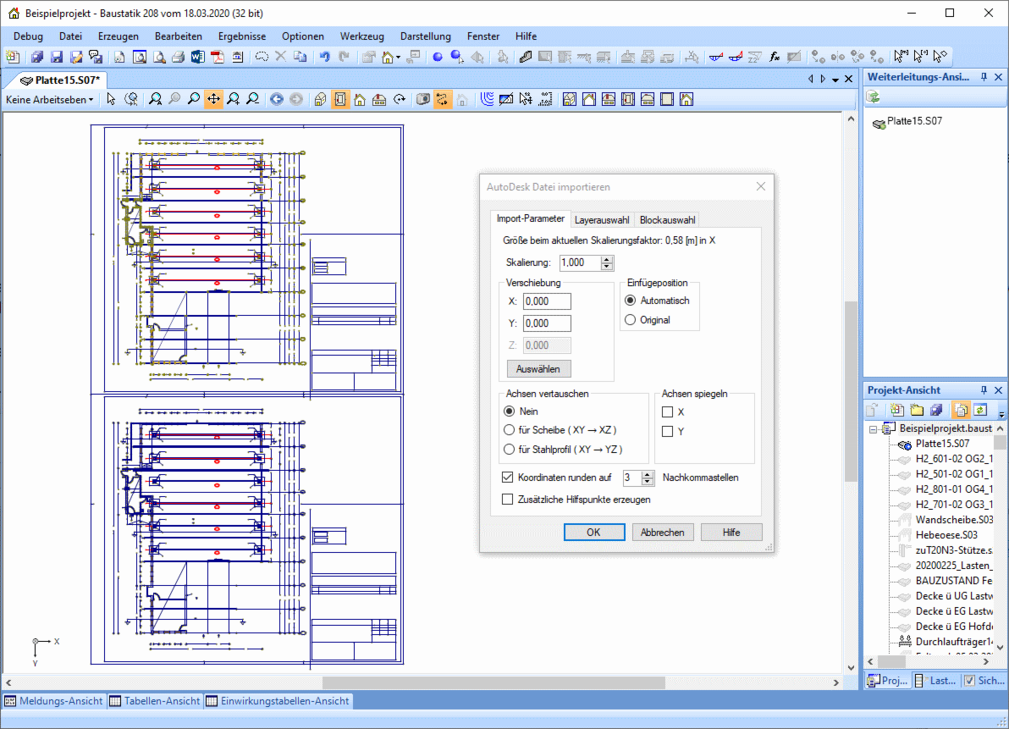Click the print icon in main toolbar
Image resolution: width=1009 pixels, height=729 pixels.
[177, 57]
